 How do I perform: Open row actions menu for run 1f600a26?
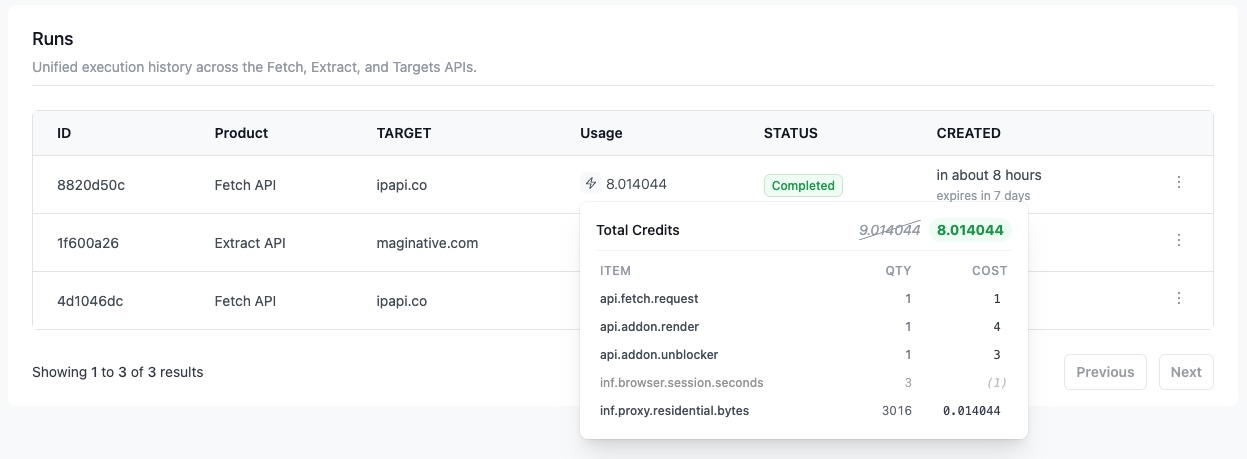point(1179,240)
